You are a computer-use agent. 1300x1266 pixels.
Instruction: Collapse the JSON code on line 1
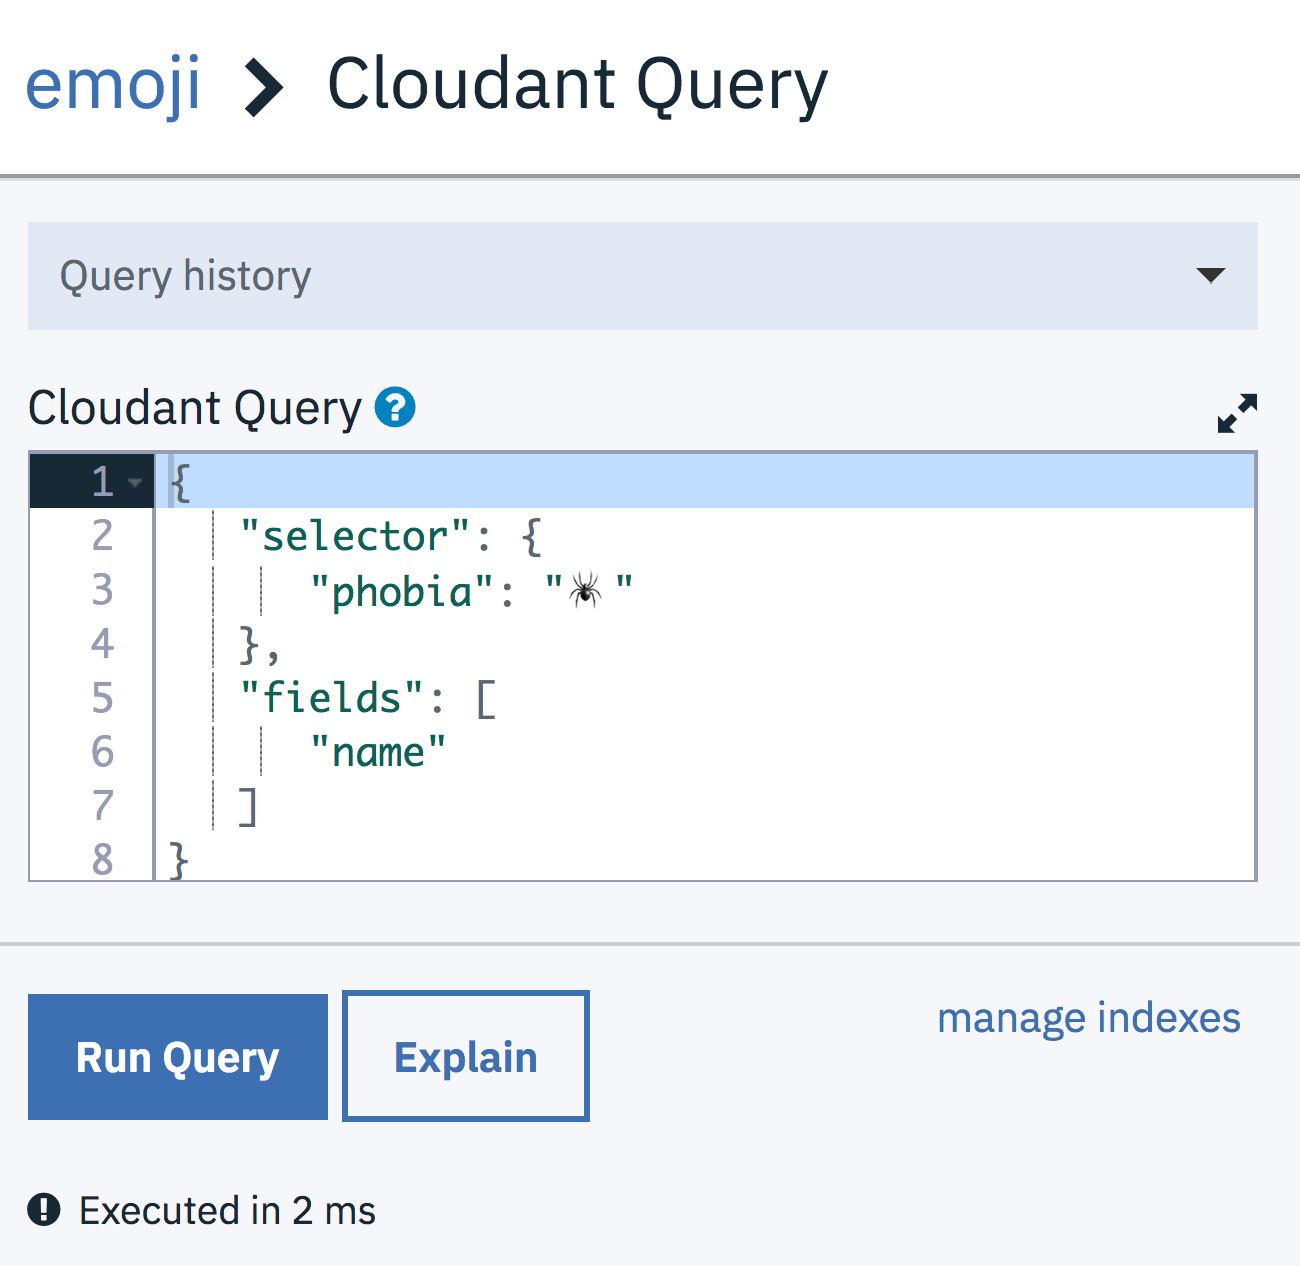click(x=135, y=482)
